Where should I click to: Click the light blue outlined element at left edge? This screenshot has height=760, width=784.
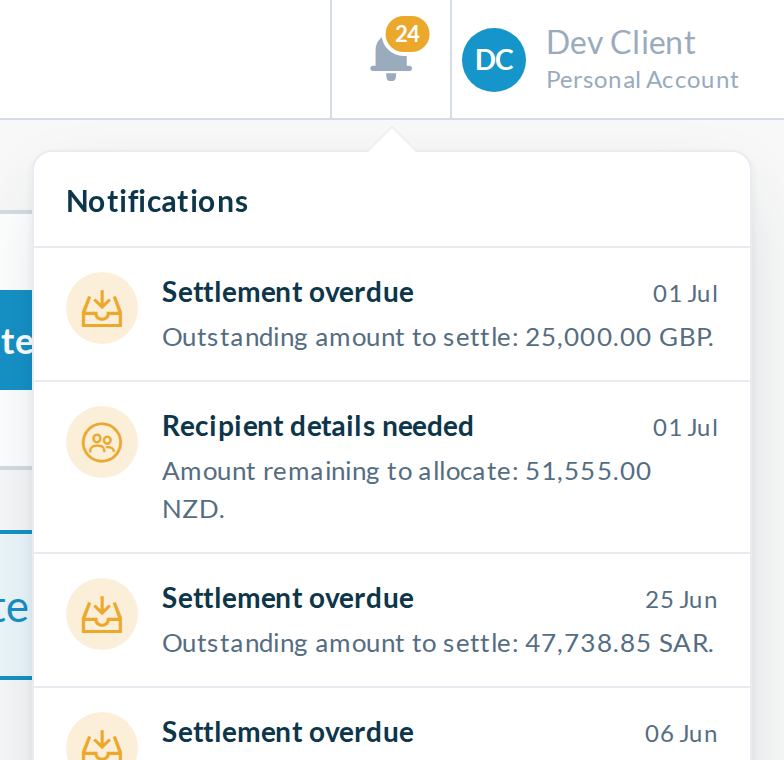tap(16, 605)
